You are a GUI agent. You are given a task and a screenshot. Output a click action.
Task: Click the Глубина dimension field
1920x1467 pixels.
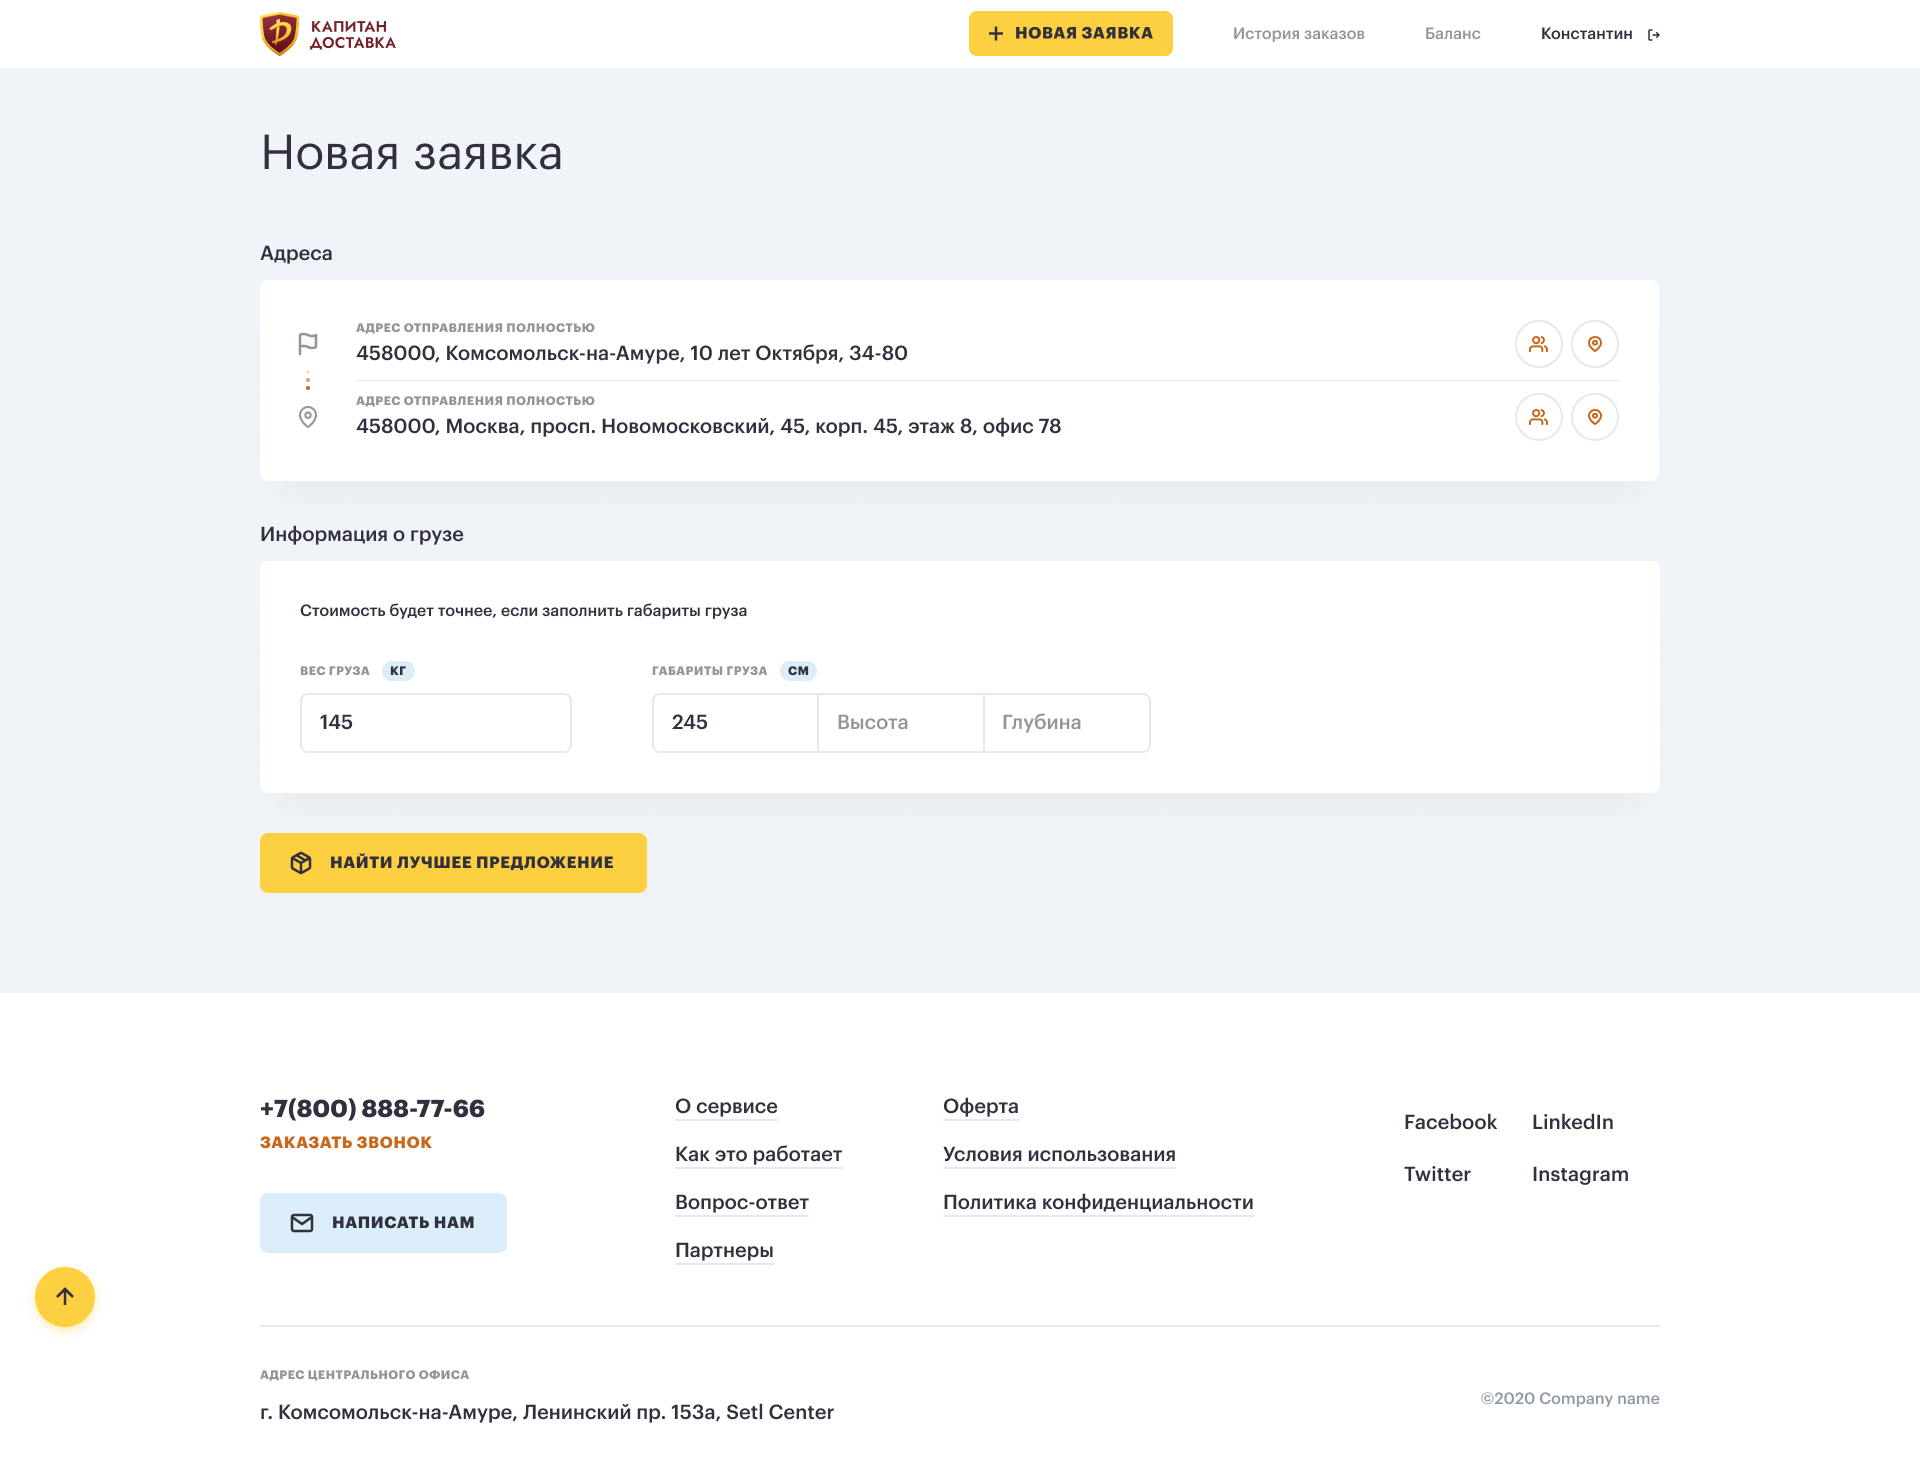pyautogui.click(x=1066, y=722)
